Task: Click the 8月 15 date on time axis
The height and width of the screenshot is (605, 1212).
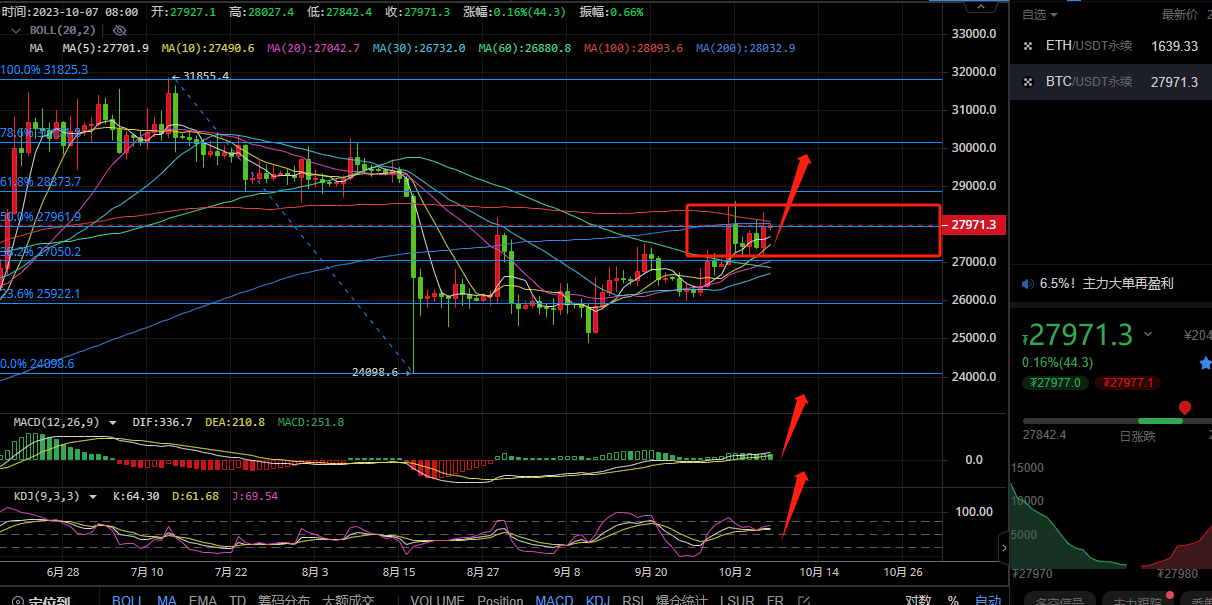Action: tap(398, 572)
